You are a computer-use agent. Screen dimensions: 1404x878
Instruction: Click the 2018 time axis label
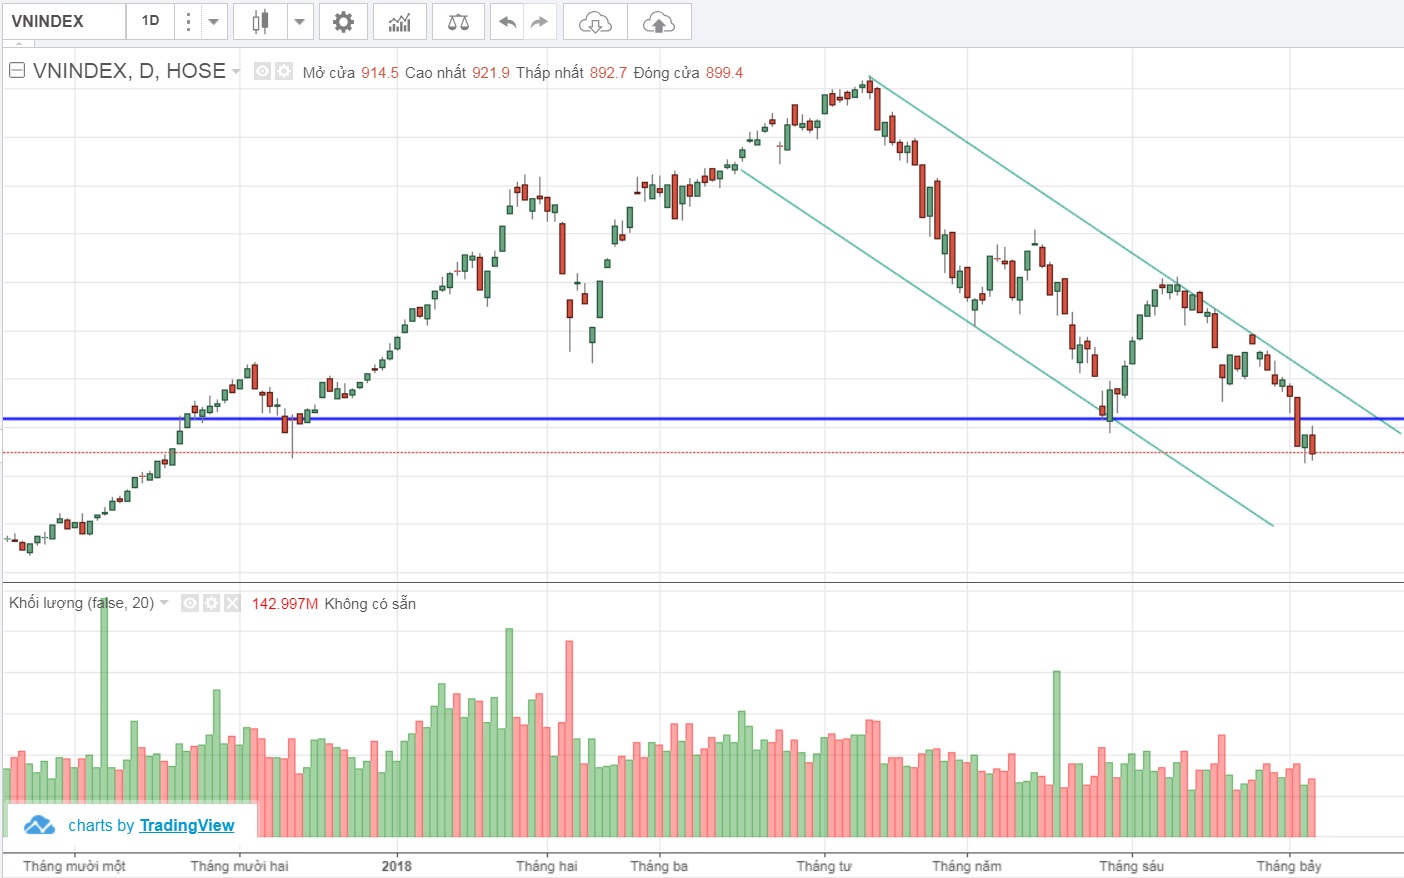397,866
